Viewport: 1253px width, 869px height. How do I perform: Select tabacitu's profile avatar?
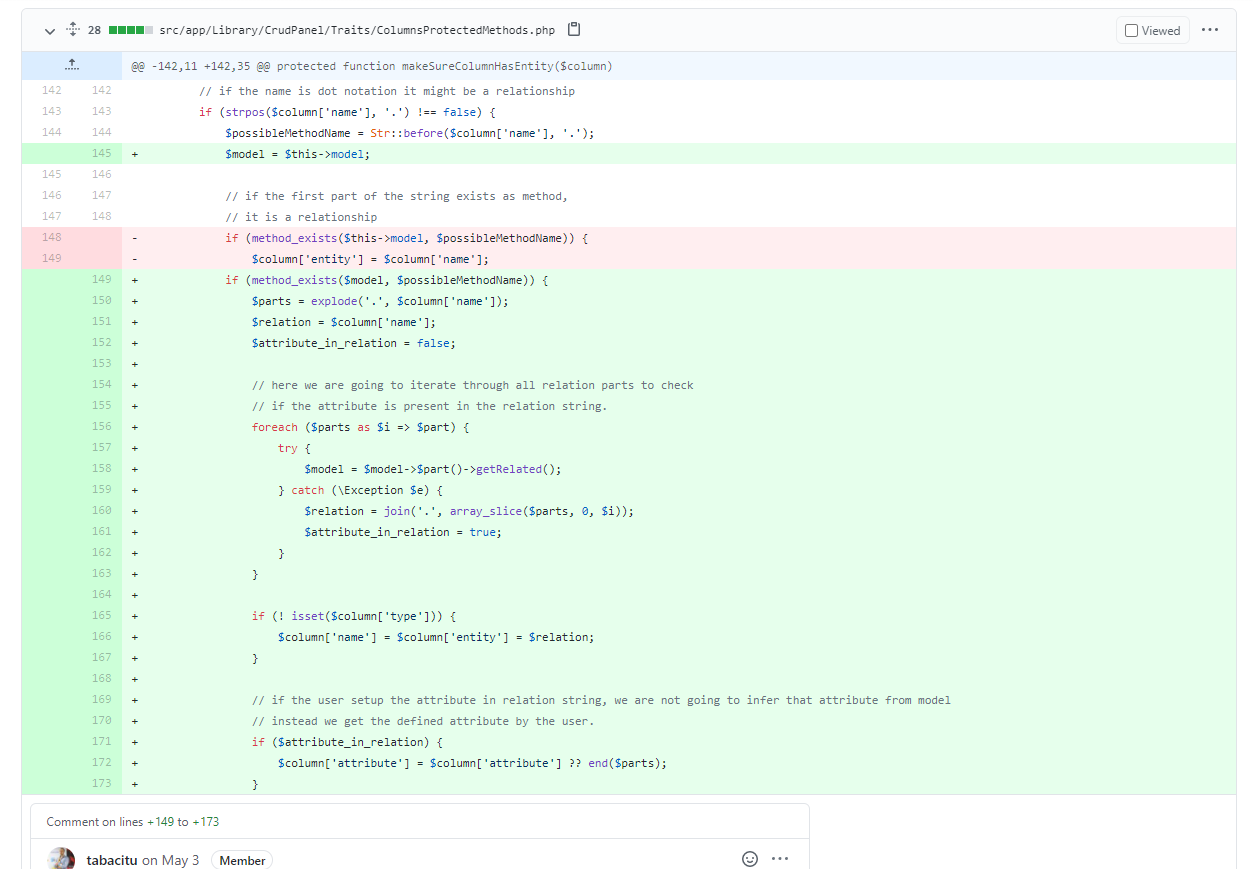pos(61,858)
